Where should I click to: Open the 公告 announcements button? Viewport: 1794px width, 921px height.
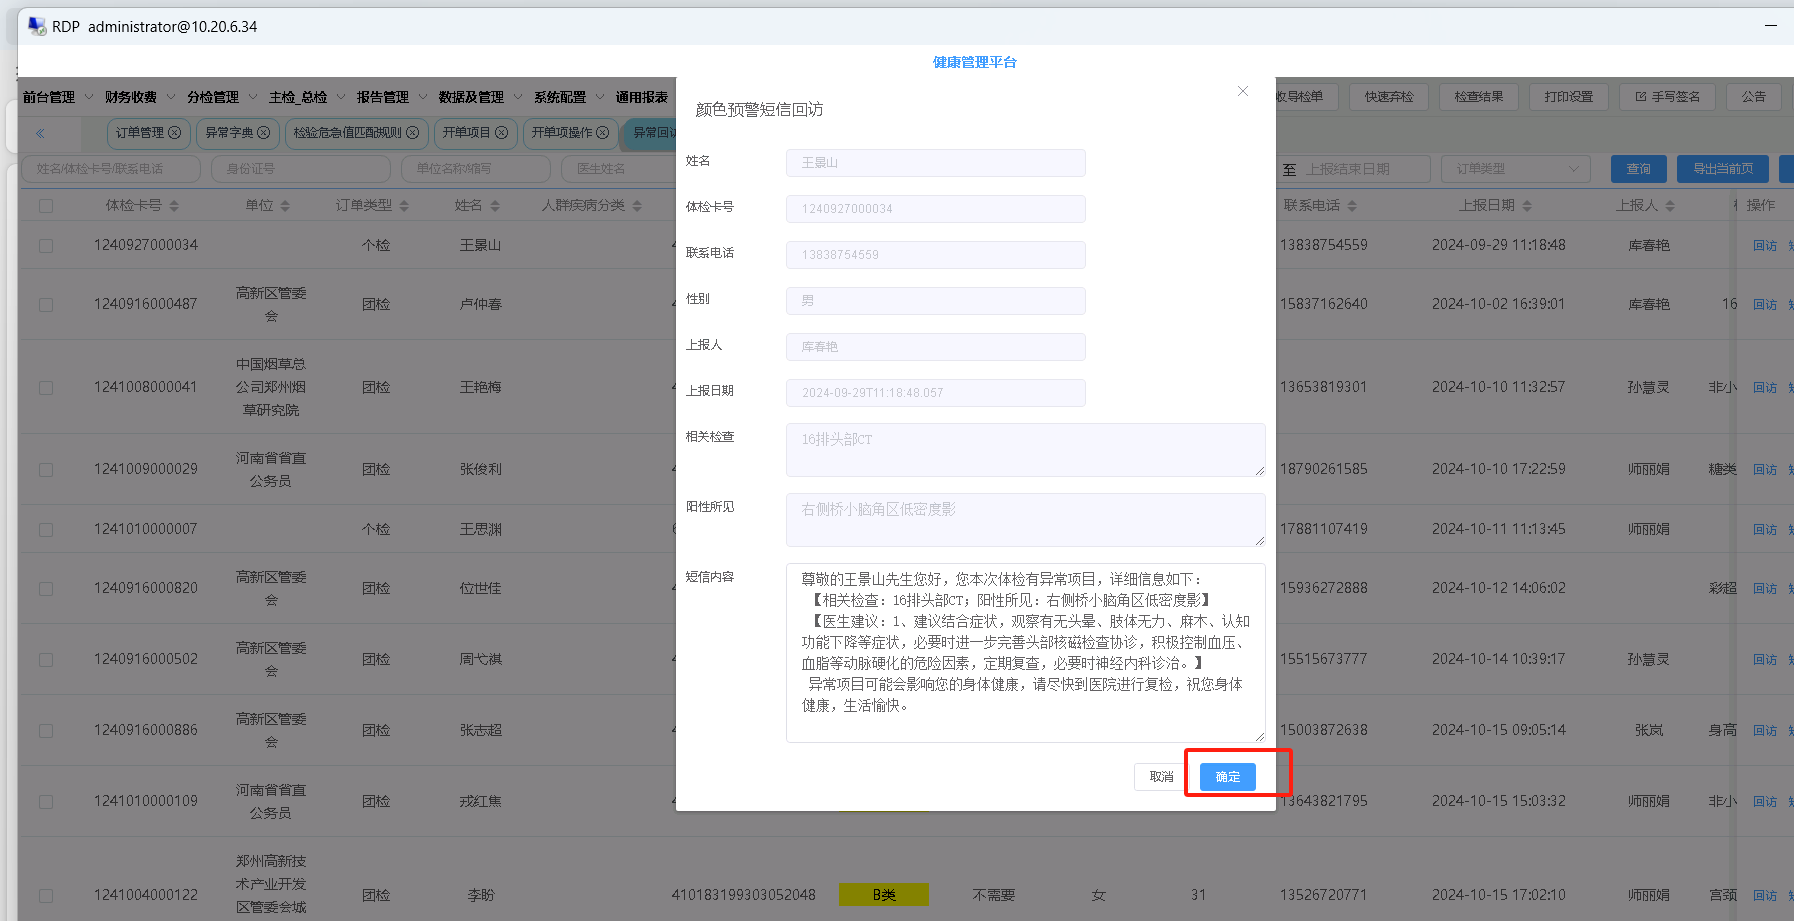(1754, 97)
